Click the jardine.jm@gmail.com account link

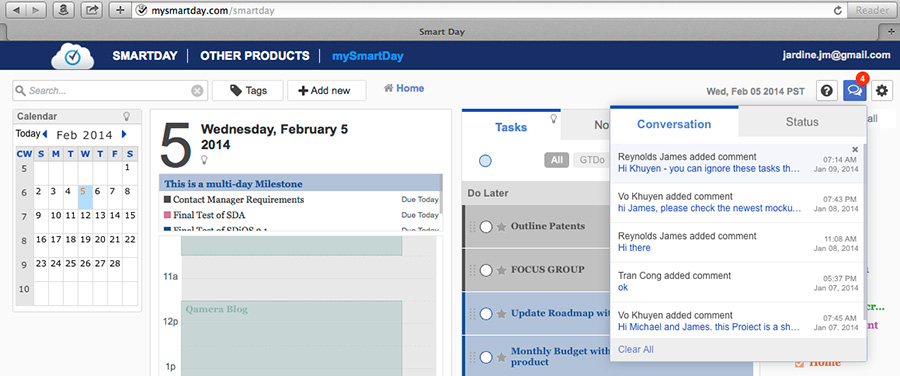pos(836,56)
